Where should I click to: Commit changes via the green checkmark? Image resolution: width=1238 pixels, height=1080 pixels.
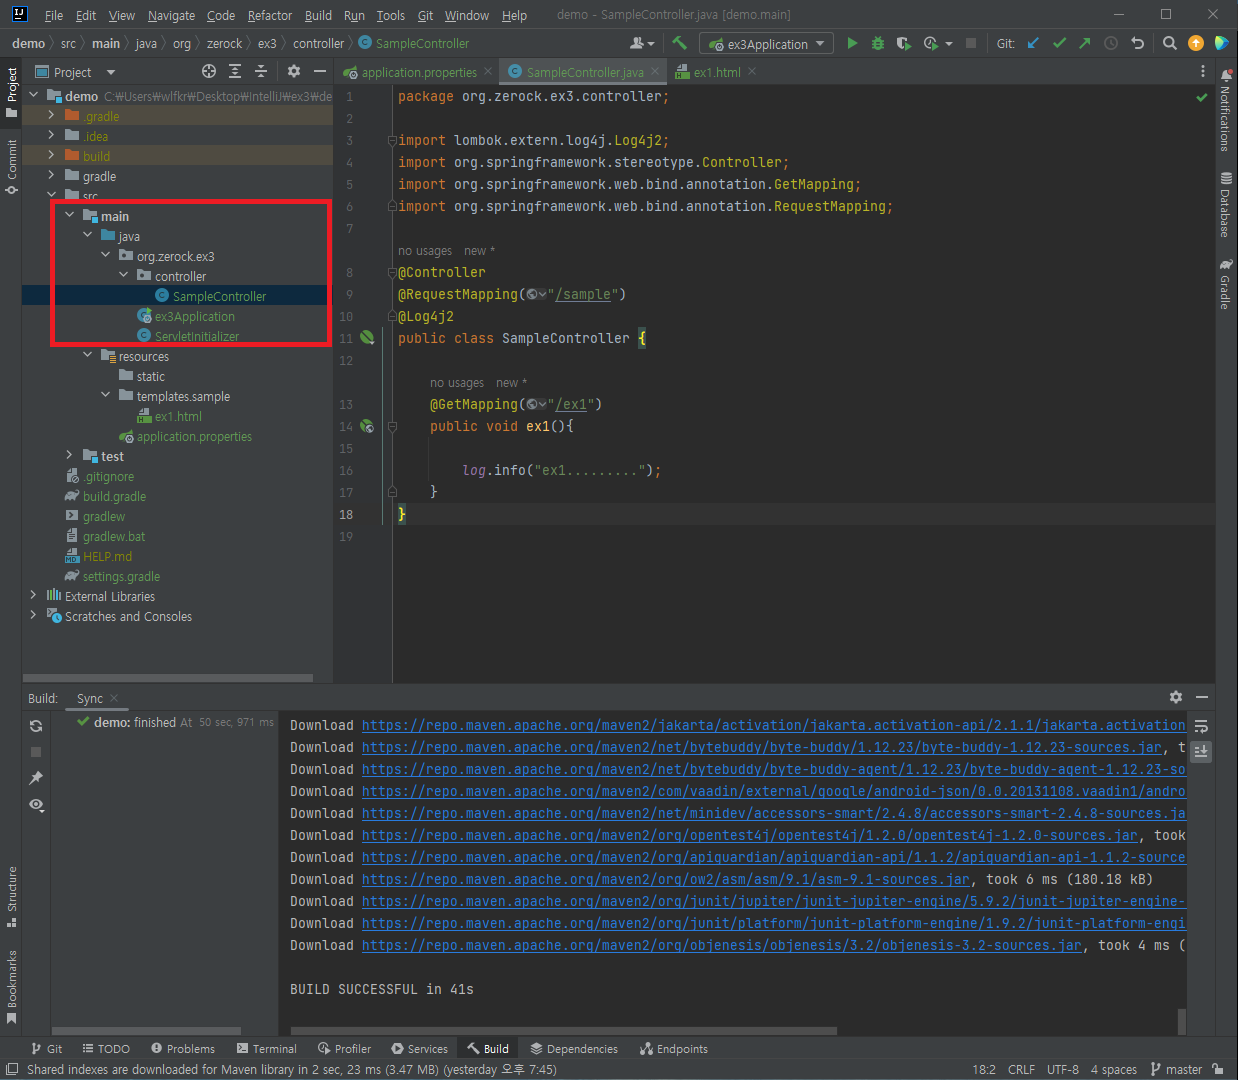tap(1059, 43)
